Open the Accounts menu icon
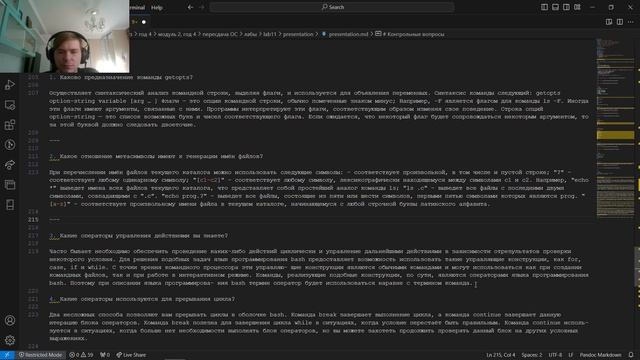The height and width of the screenshot is (360, 640). pyautogui.click(x=10, y=320)
